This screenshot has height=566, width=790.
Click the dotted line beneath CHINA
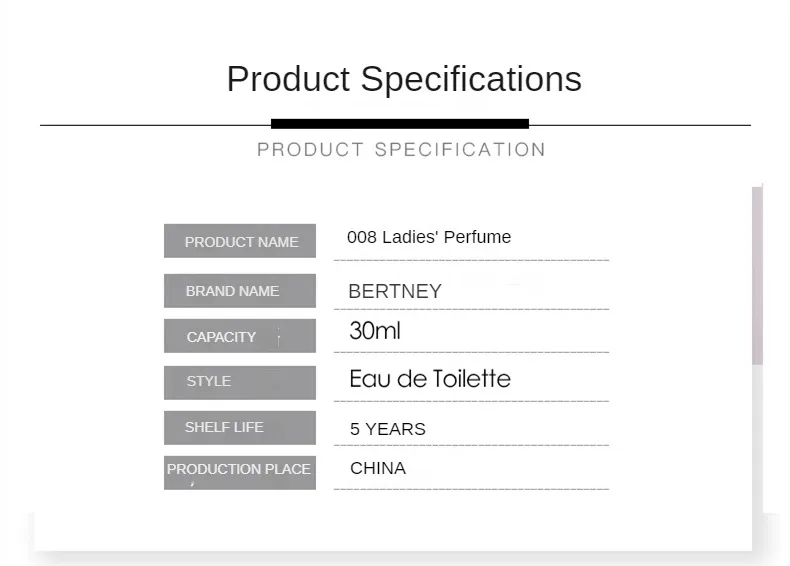(x=471, y=489)
